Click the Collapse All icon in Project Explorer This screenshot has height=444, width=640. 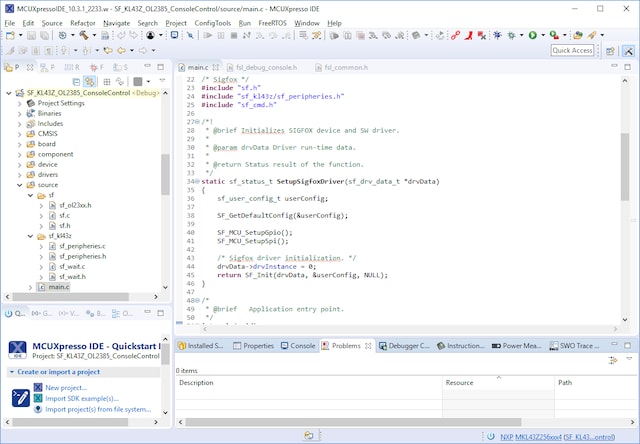(76, 81)
